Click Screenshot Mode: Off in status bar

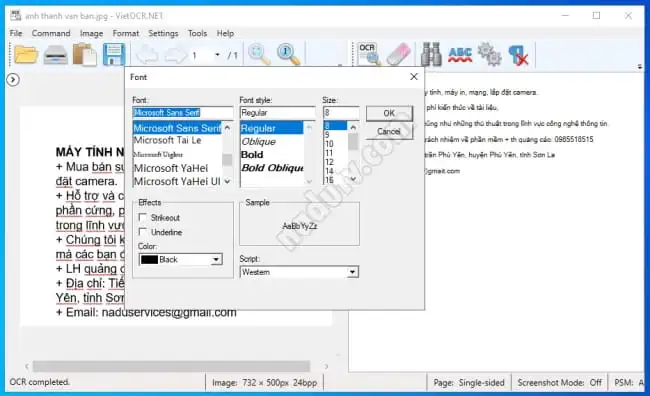[559, 382]
